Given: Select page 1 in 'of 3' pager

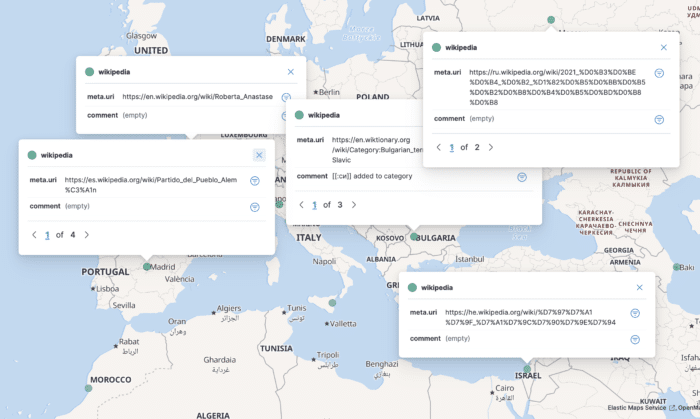Looking at the screenshot, I should tap(314, 205).
